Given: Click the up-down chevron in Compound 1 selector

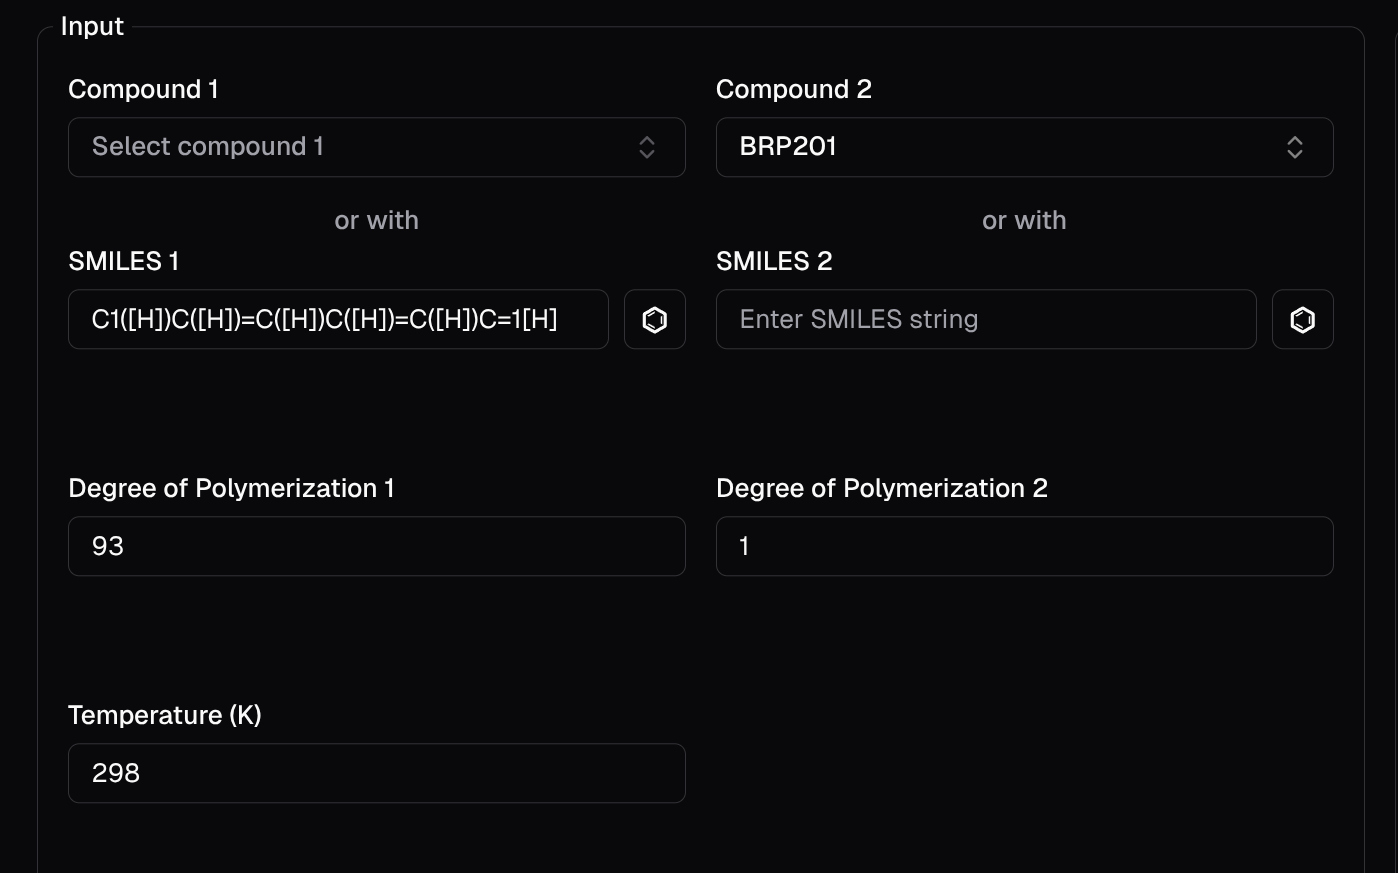Looking at the screenshot, I should (647, 148).
